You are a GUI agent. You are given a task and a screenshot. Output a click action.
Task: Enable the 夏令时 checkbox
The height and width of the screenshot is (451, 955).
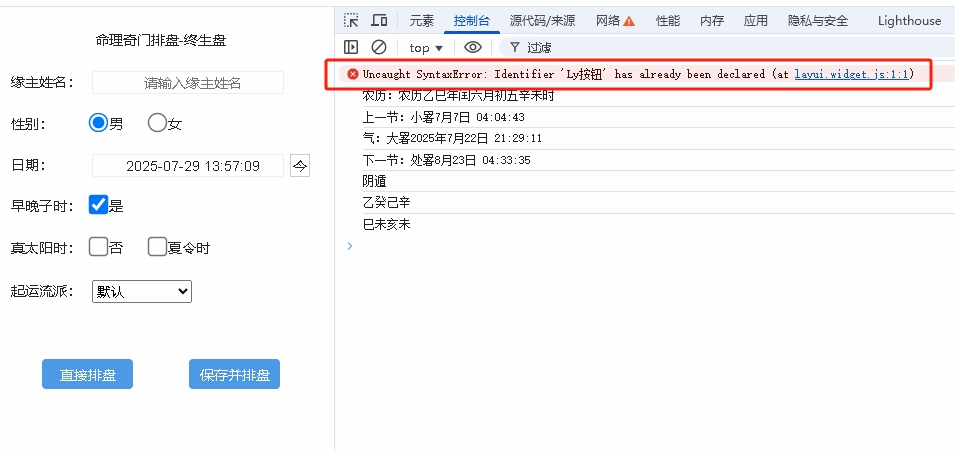pyautogui.click(x=157, y=247)
